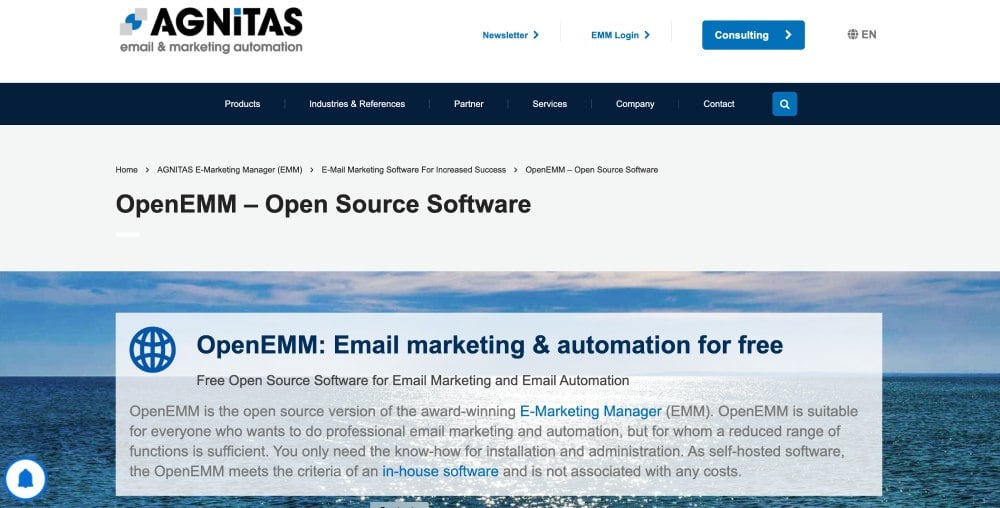Click the subtitle Free Open Source Software for Email Marketing
The height and width of the screenshot is (508, 1000).
click(413, 381)
